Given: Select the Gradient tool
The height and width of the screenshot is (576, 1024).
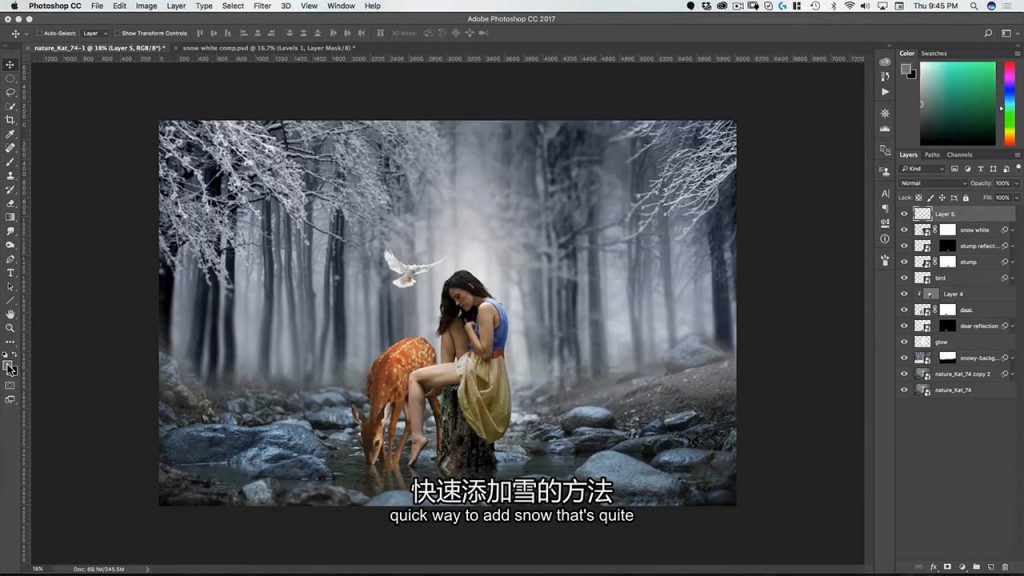Looking at the screenshot, I should [10, 217].
